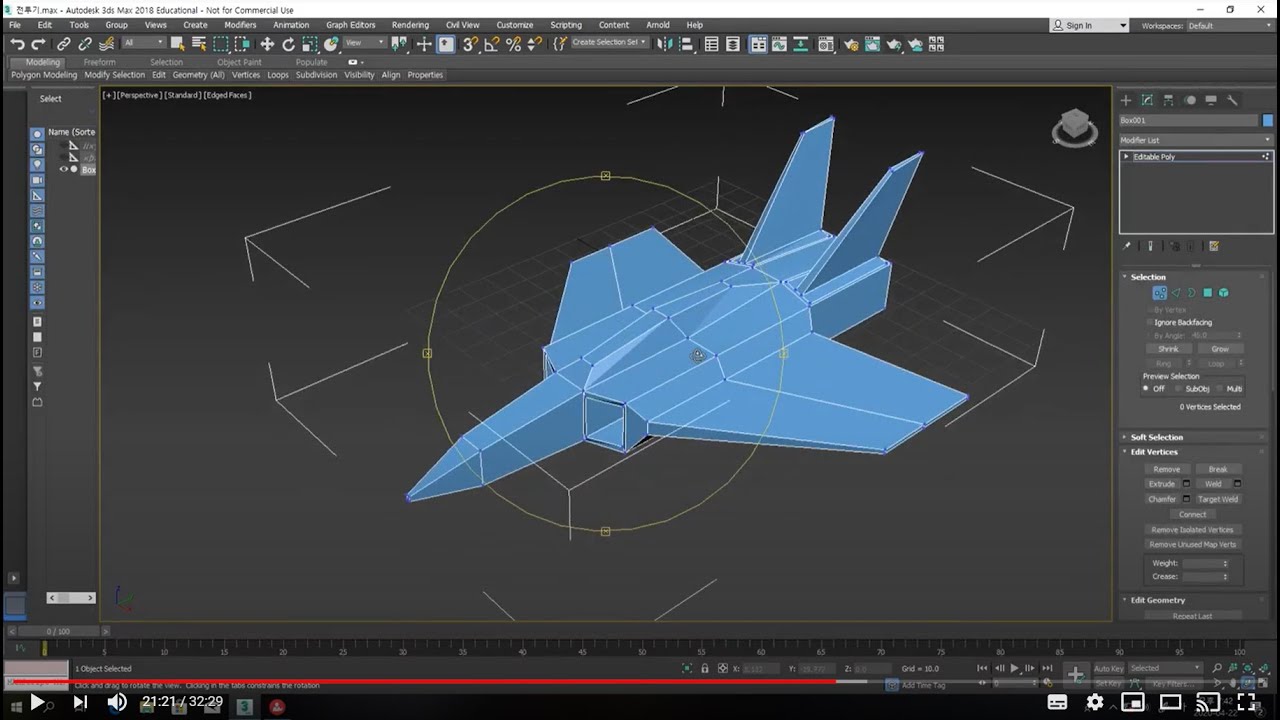This screenshot has height=720, width=1280.
Task: Click the Grow selection button
Action: click(1220, 349)
